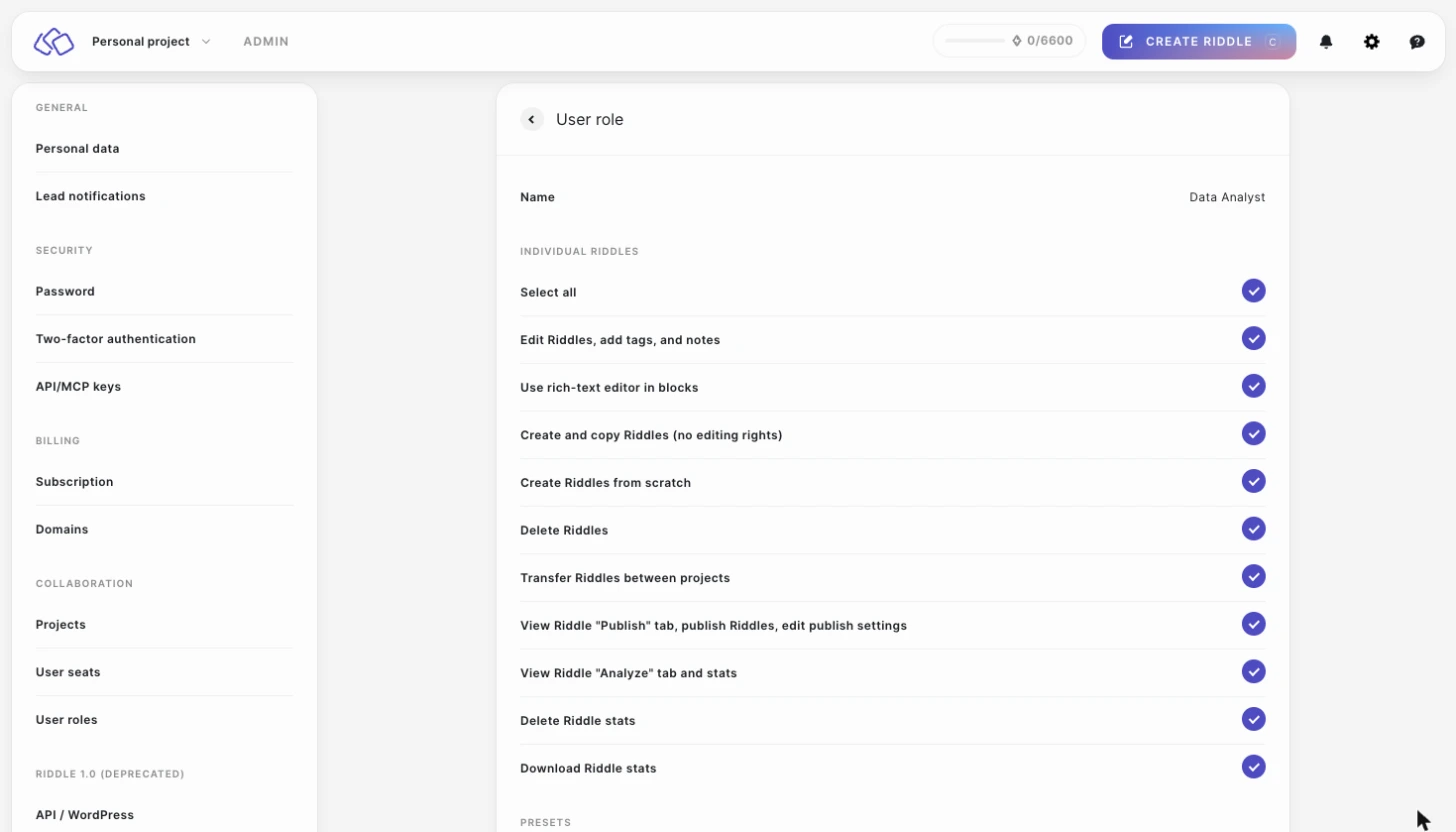Viewport: 1456px width, 832px height.
Task: Click the Riddle logo icon
Action: (54, 42)
